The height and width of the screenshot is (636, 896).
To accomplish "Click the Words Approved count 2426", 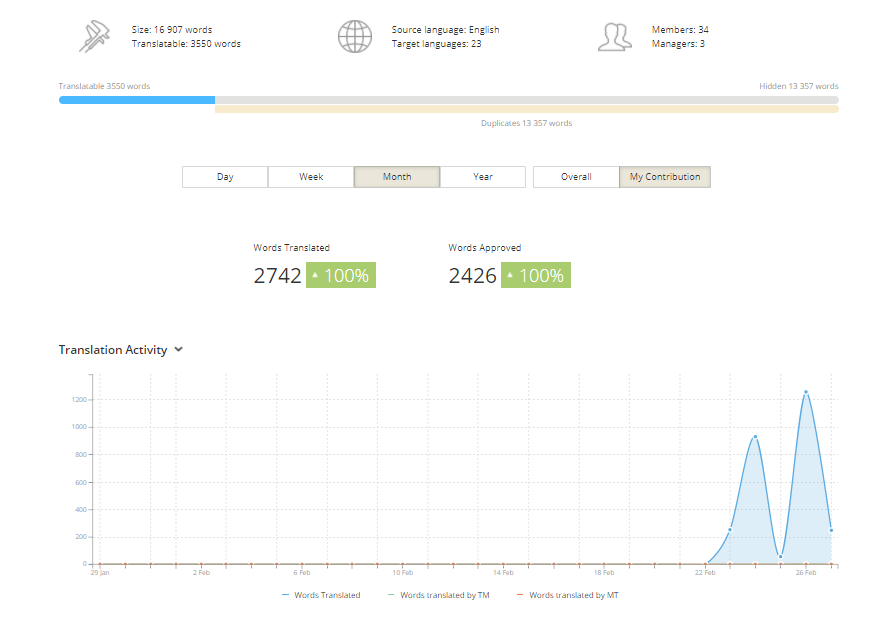I will point(473,275).
